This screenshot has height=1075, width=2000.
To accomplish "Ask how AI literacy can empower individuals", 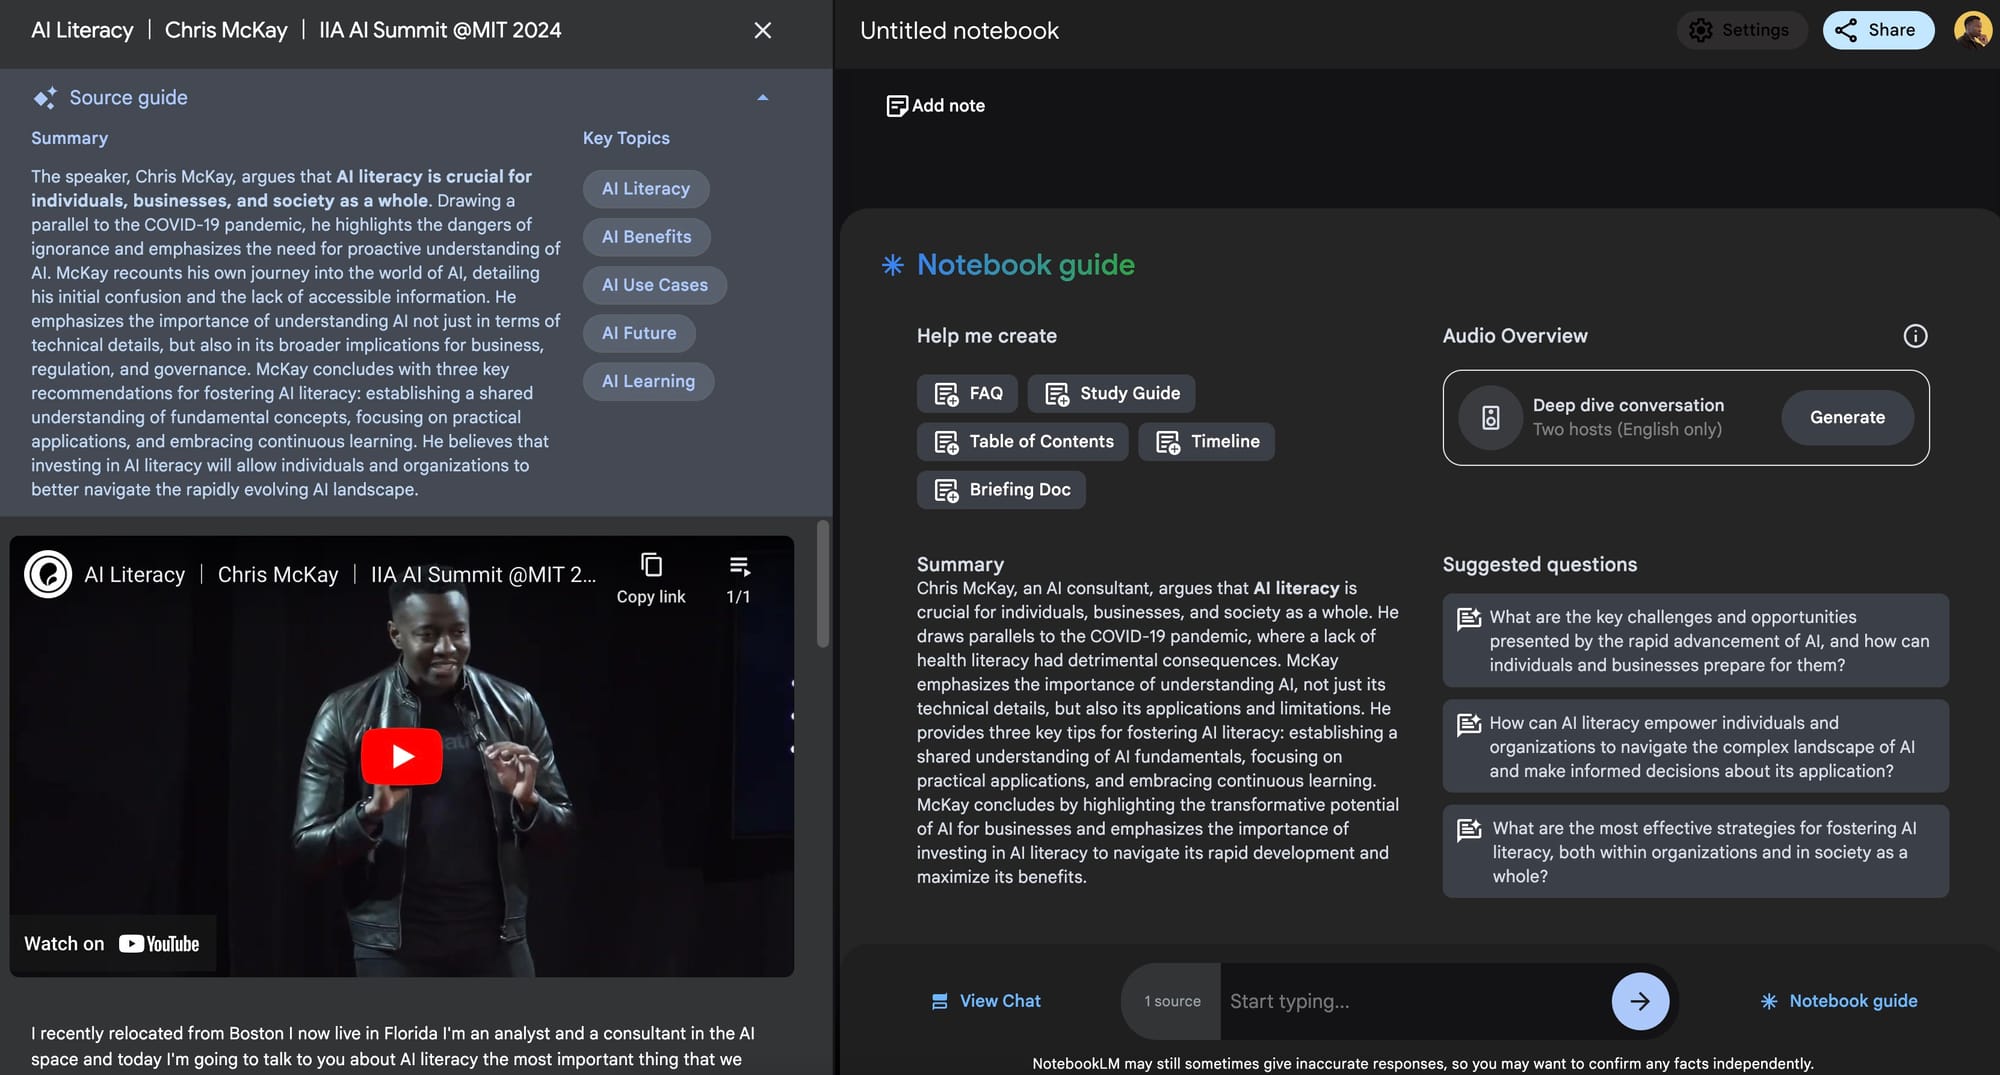I will [x=1695, y=747].
